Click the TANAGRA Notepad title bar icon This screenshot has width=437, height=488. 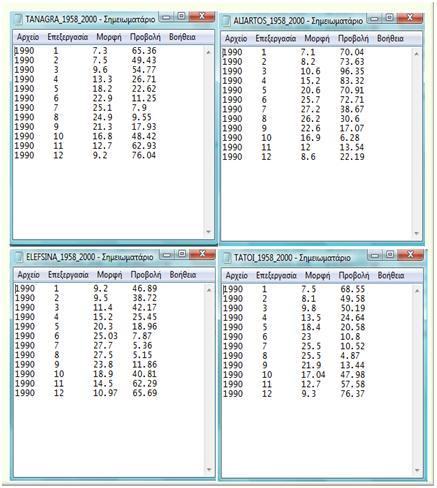19,19
